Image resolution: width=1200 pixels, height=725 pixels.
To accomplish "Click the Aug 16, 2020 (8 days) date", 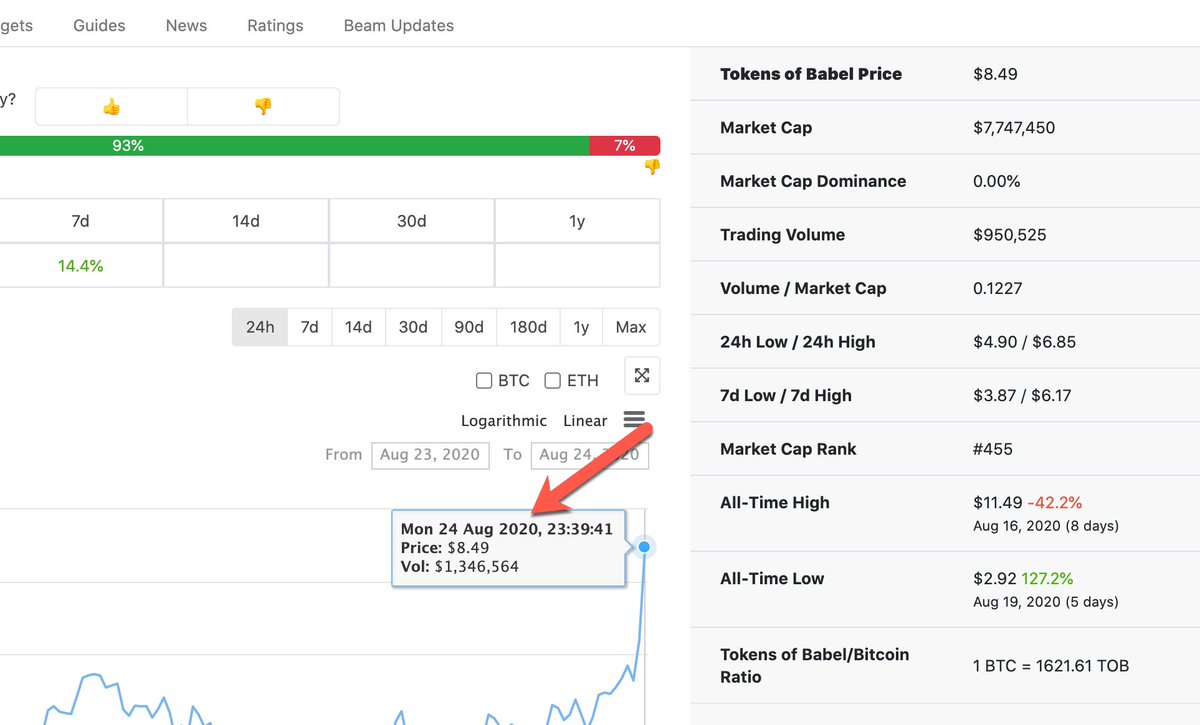I will 1045,526.
